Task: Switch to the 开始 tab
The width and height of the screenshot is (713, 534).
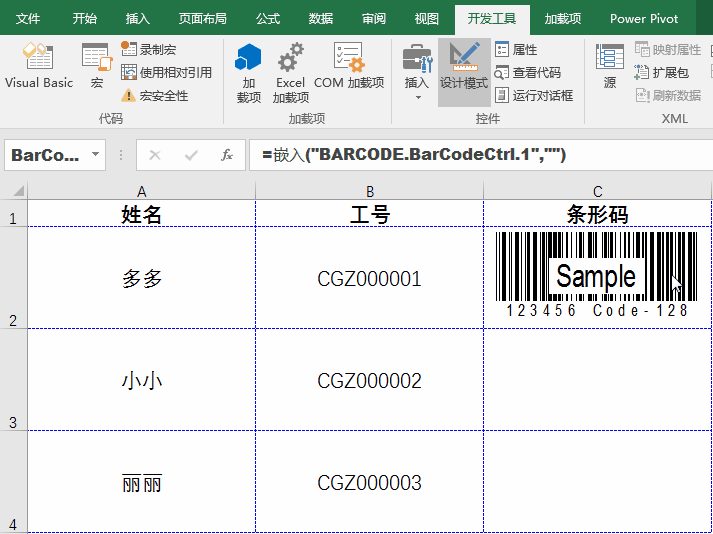Action: pos(85,19)
